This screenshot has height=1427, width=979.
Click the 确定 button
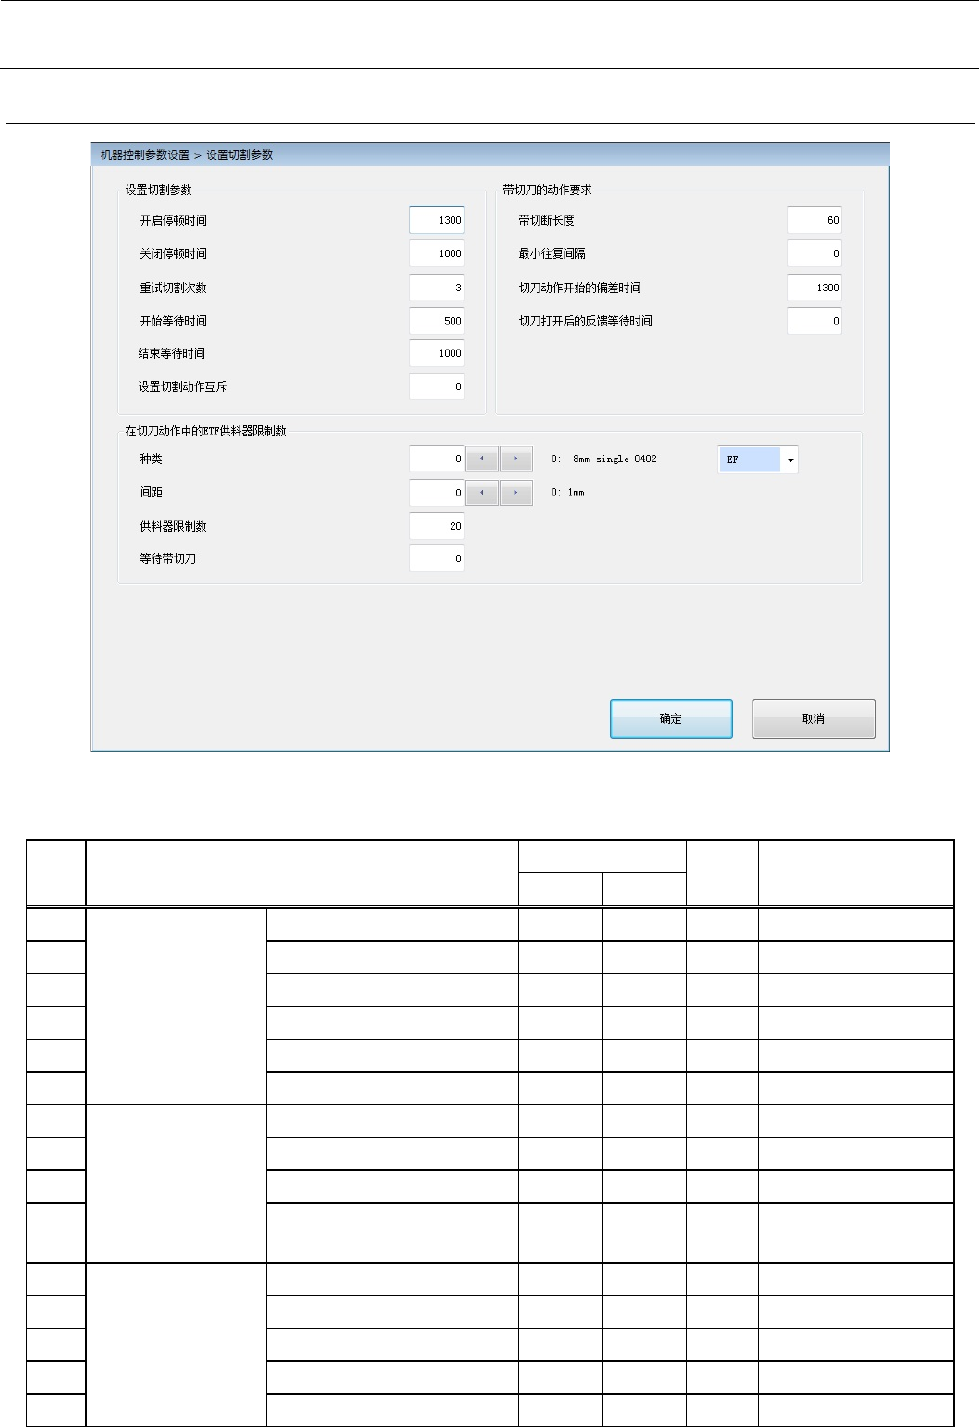(671, 719)
